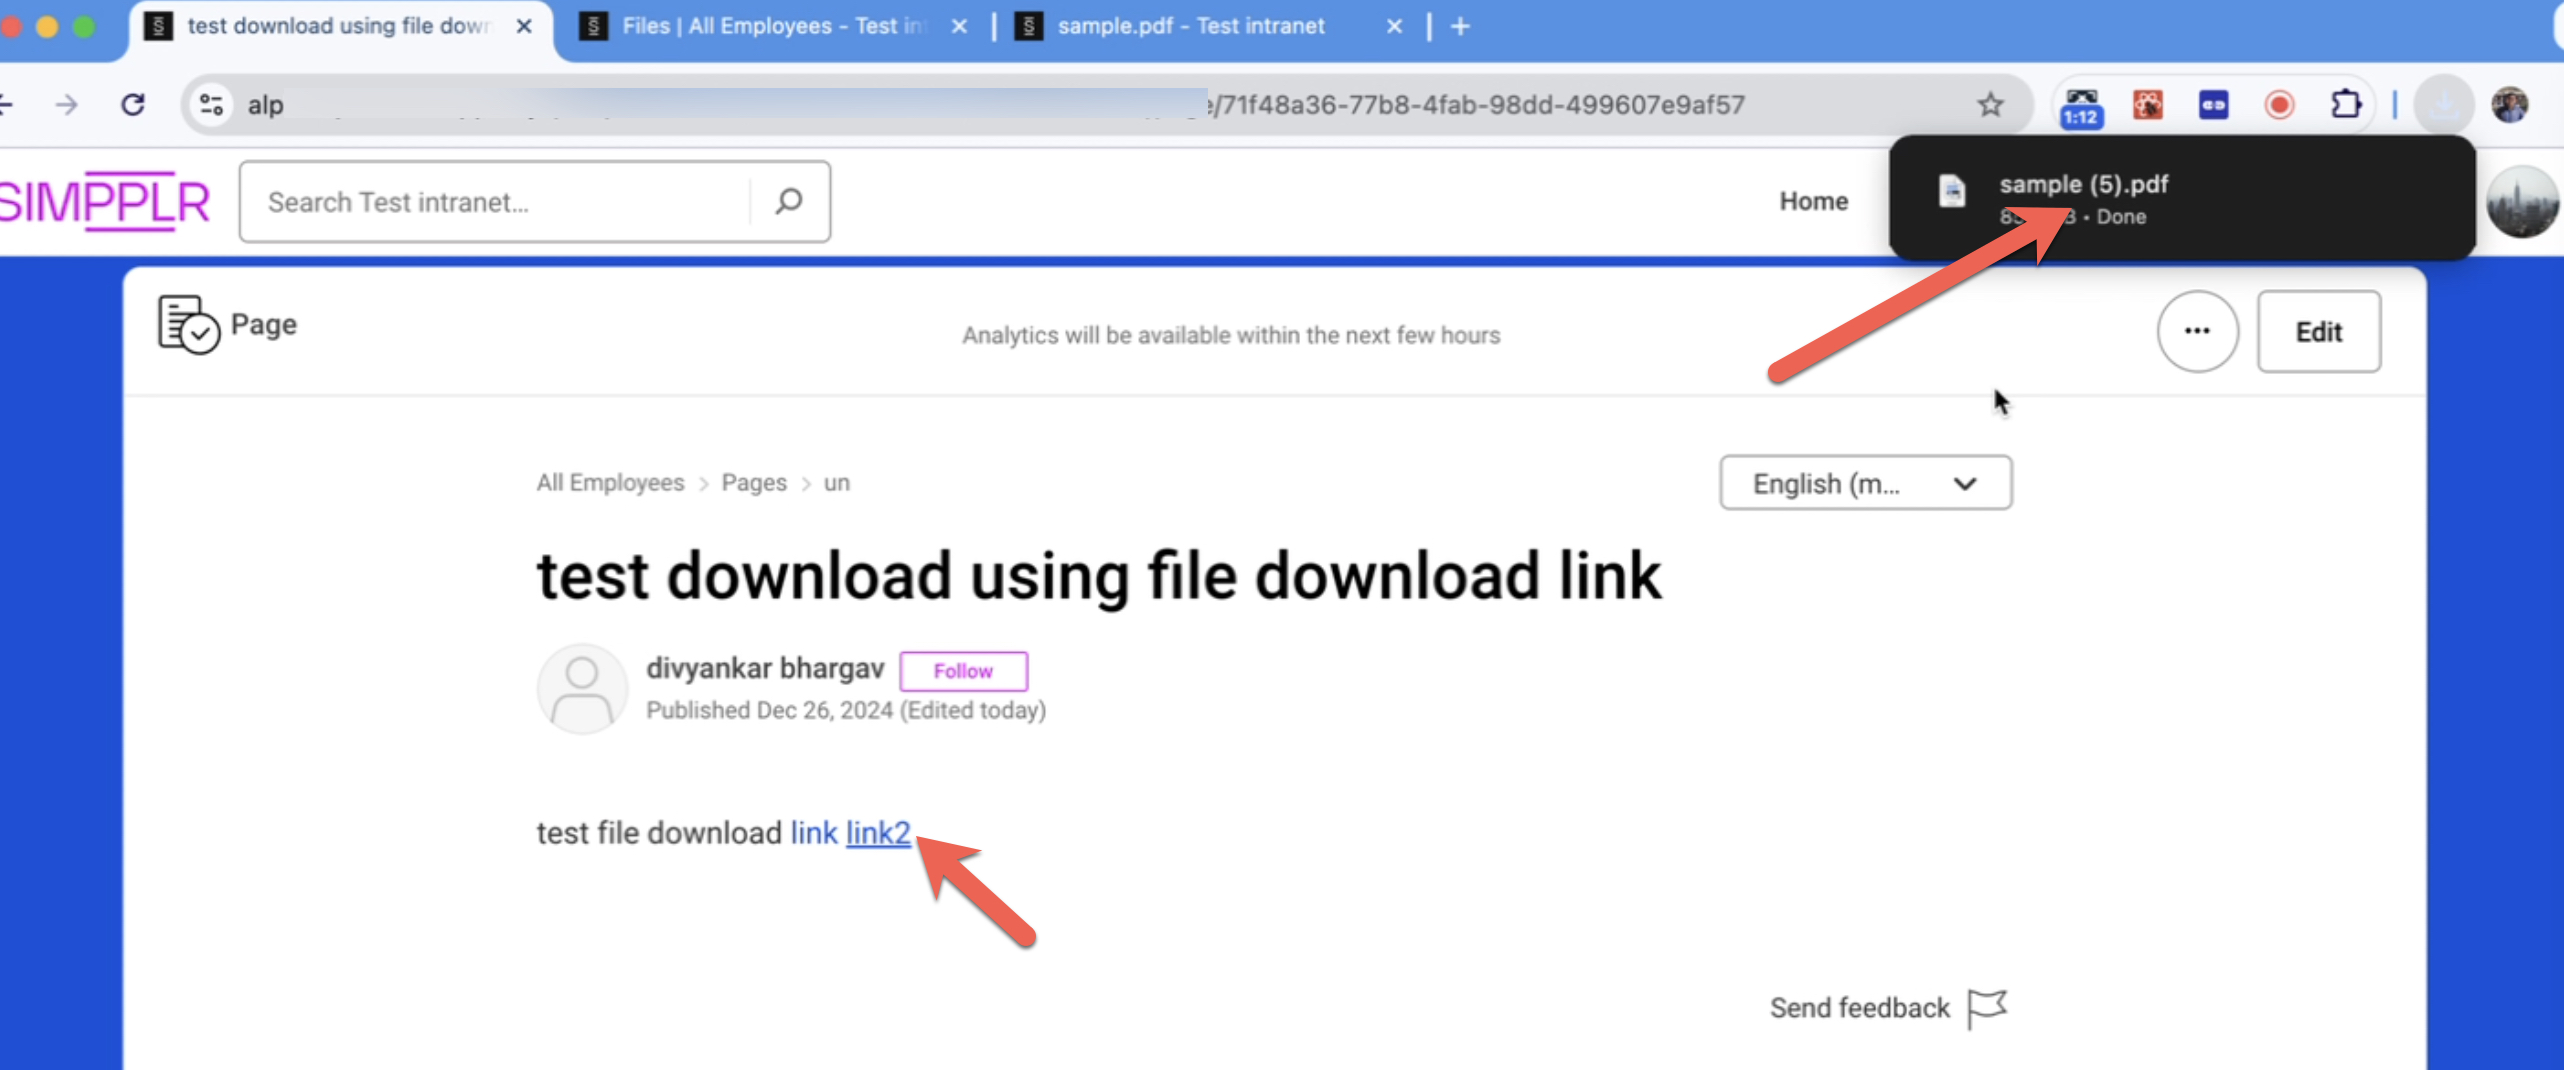This screenshot has width=2564, height=1070.
Task: Click the screen recorder record icon in toolbar
Action: tap(2280, 104)
